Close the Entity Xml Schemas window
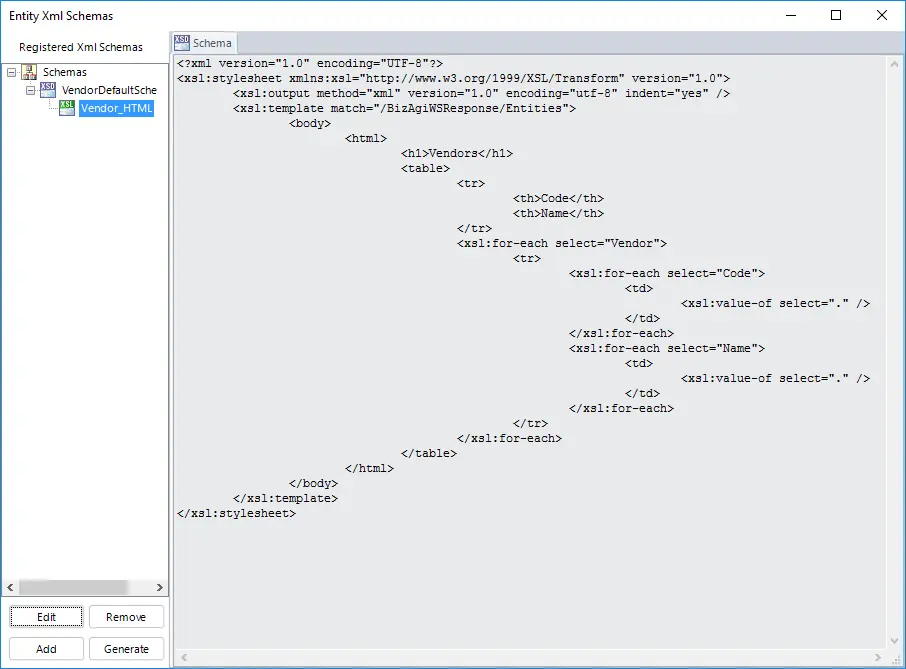This screenshot has height=669, width=906. (882, 16)
